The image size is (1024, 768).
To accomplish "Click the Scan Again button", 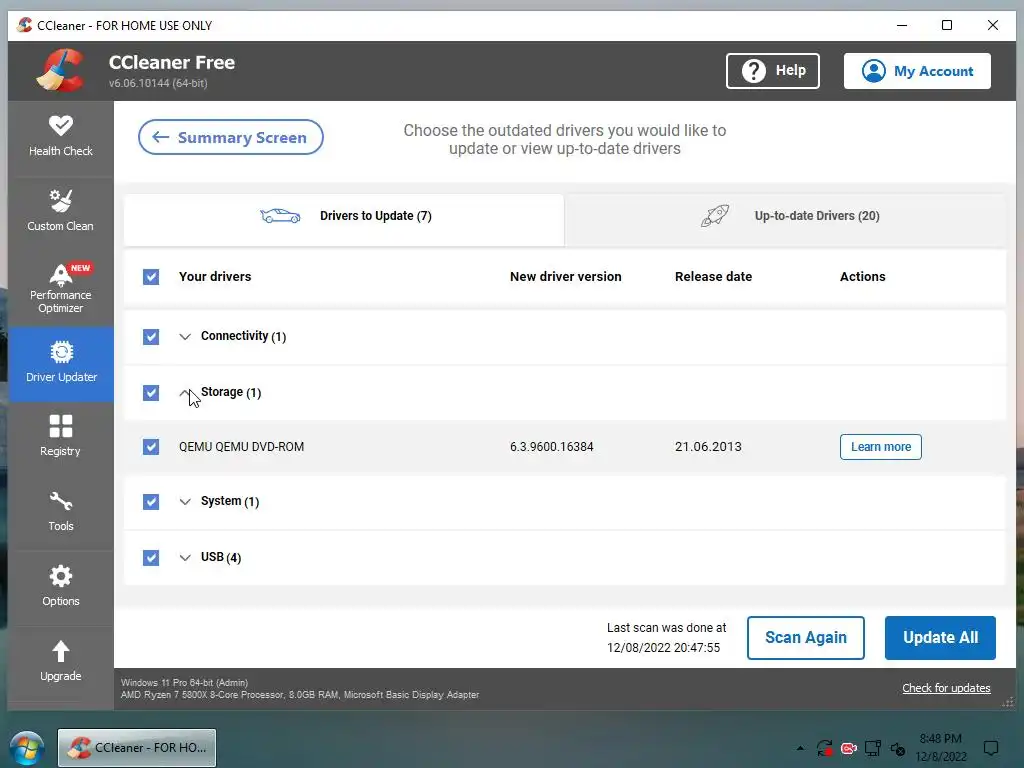I will [805, 638].
